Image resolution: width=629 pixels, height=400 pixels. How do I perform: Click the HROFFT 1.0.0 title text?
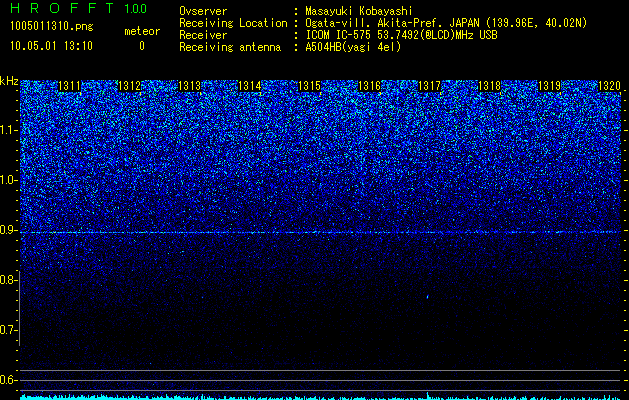coord(79,8)
